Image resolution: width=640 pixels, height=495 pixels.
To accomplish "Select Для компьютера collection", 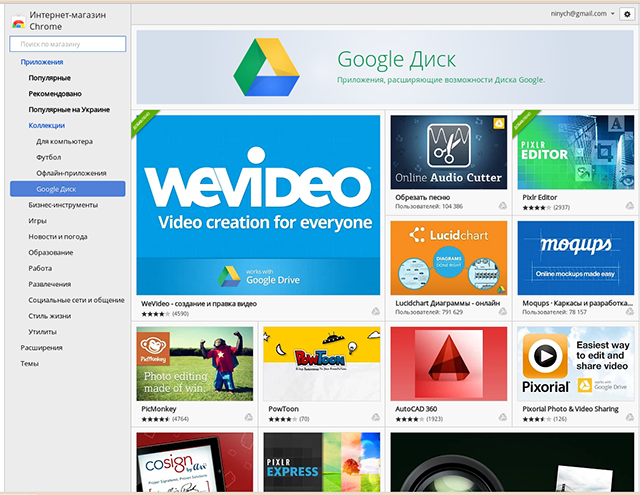I will pos(64,142).
